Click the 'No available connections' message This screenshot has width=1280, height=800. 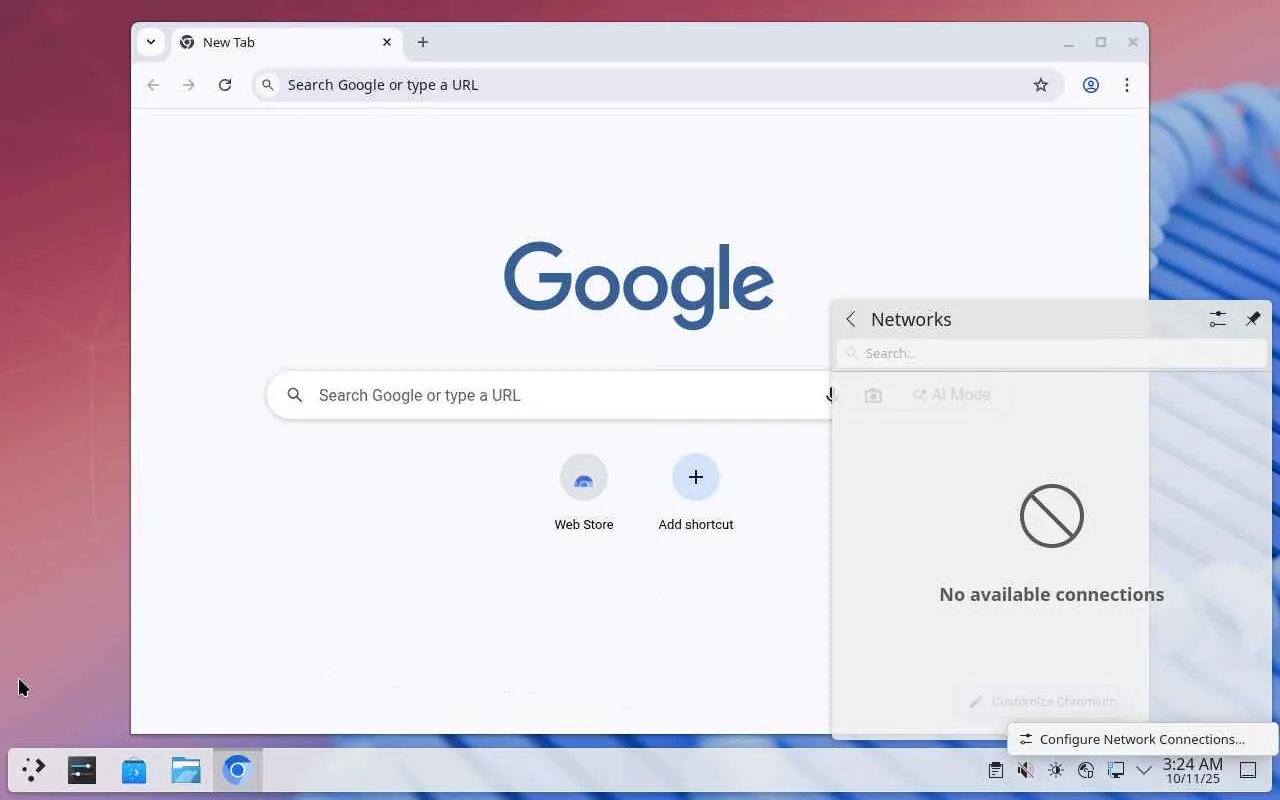click(1051, 594)
